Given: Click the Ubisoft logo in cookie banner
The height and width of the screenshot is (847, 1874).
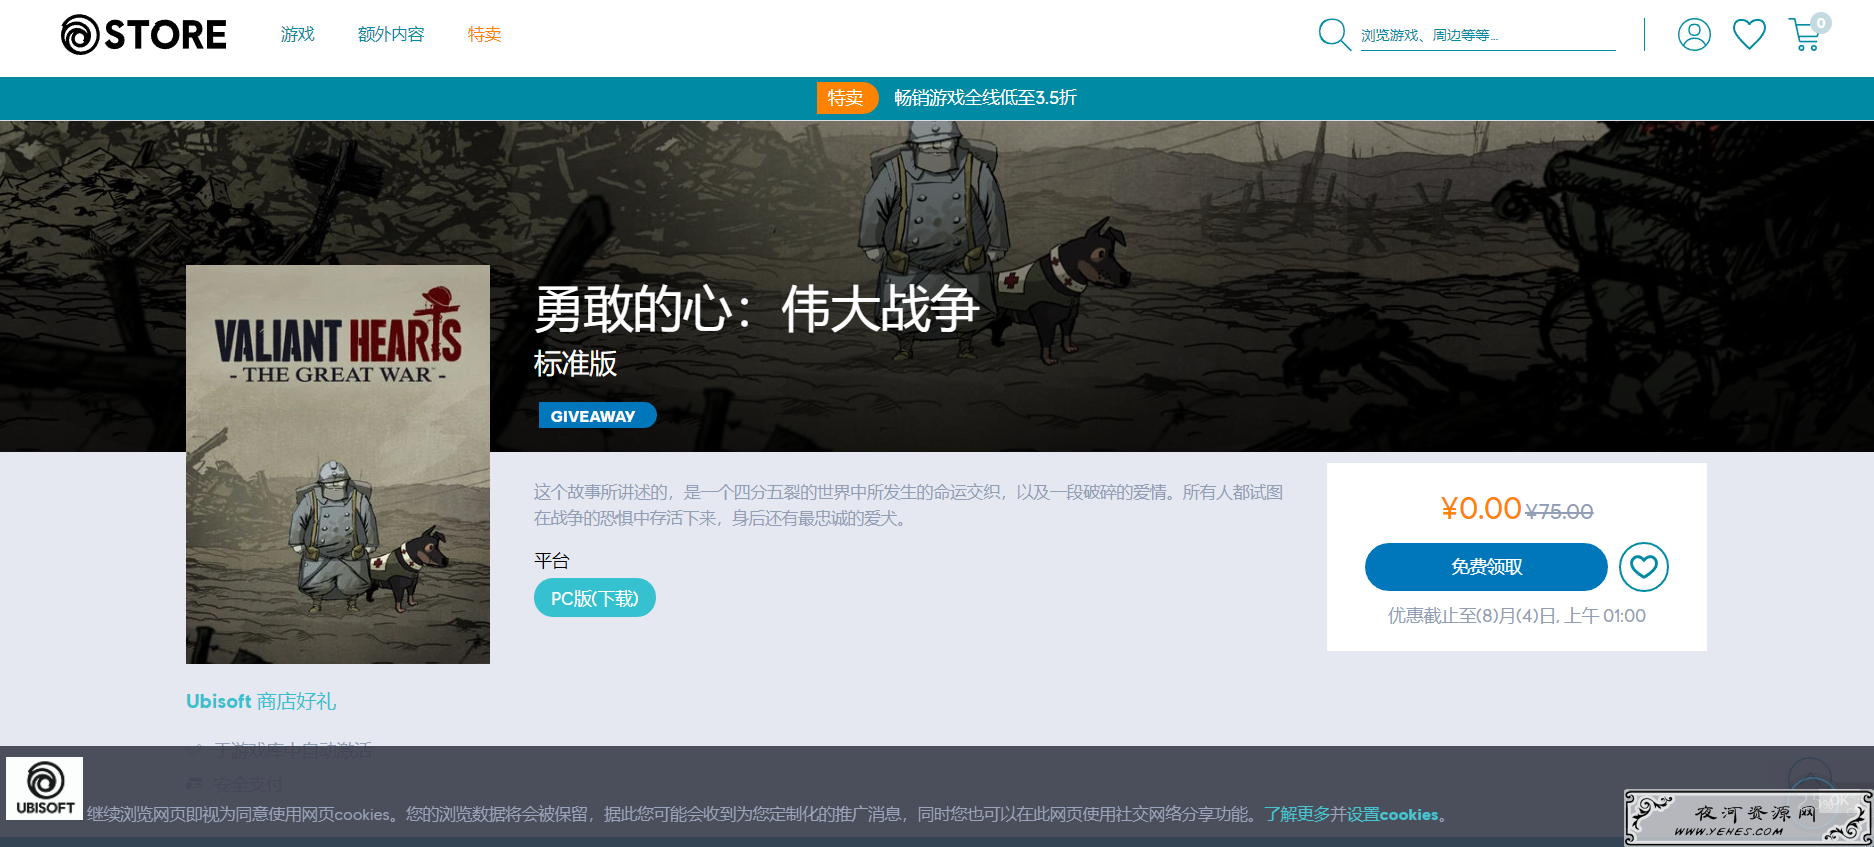Looking at the screenshot, I should point(45,788).
